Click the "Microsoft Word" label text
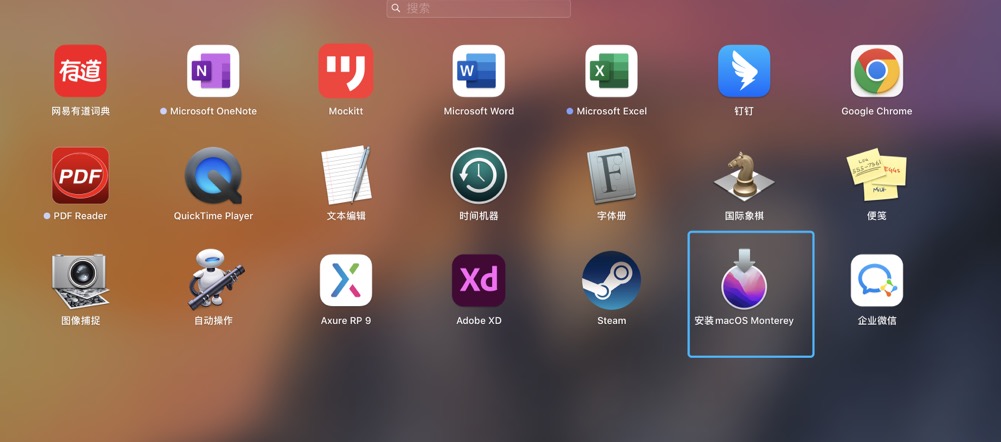Viewport: 1001px width, 442px height. tap(479, 111)
